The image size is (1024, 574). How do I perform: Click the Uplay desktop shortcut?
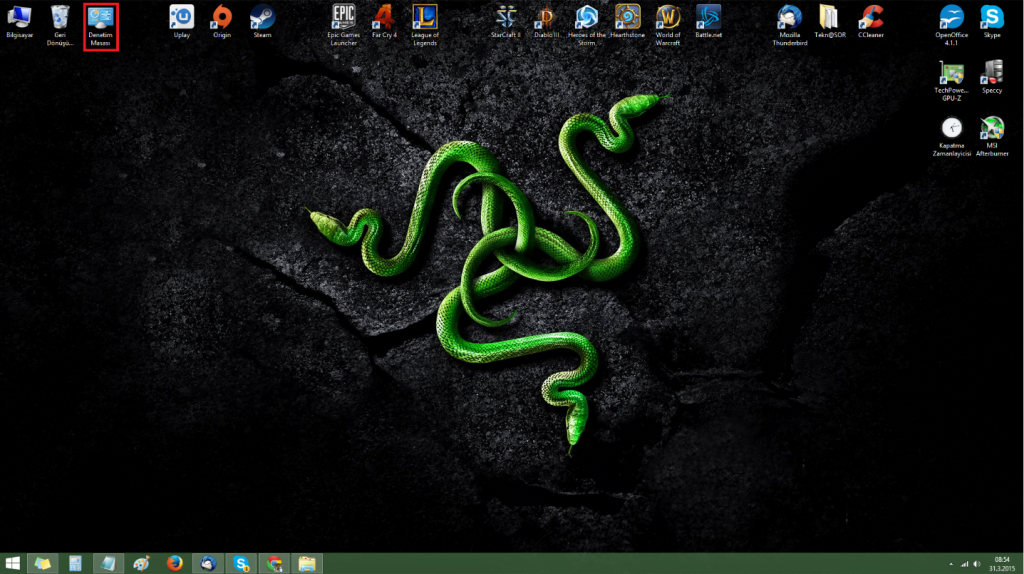[x=181, y=18]
